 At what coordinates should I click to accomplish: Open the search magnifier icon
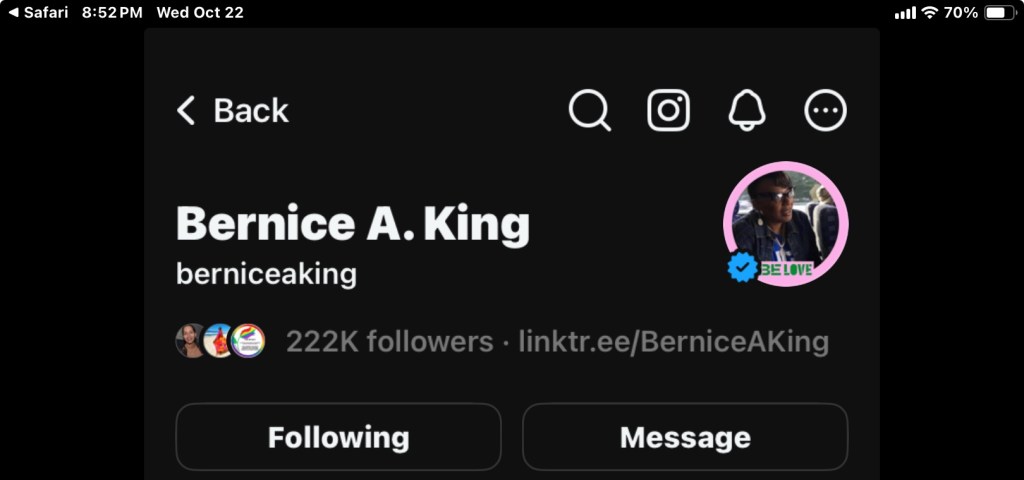coord(590,110)
